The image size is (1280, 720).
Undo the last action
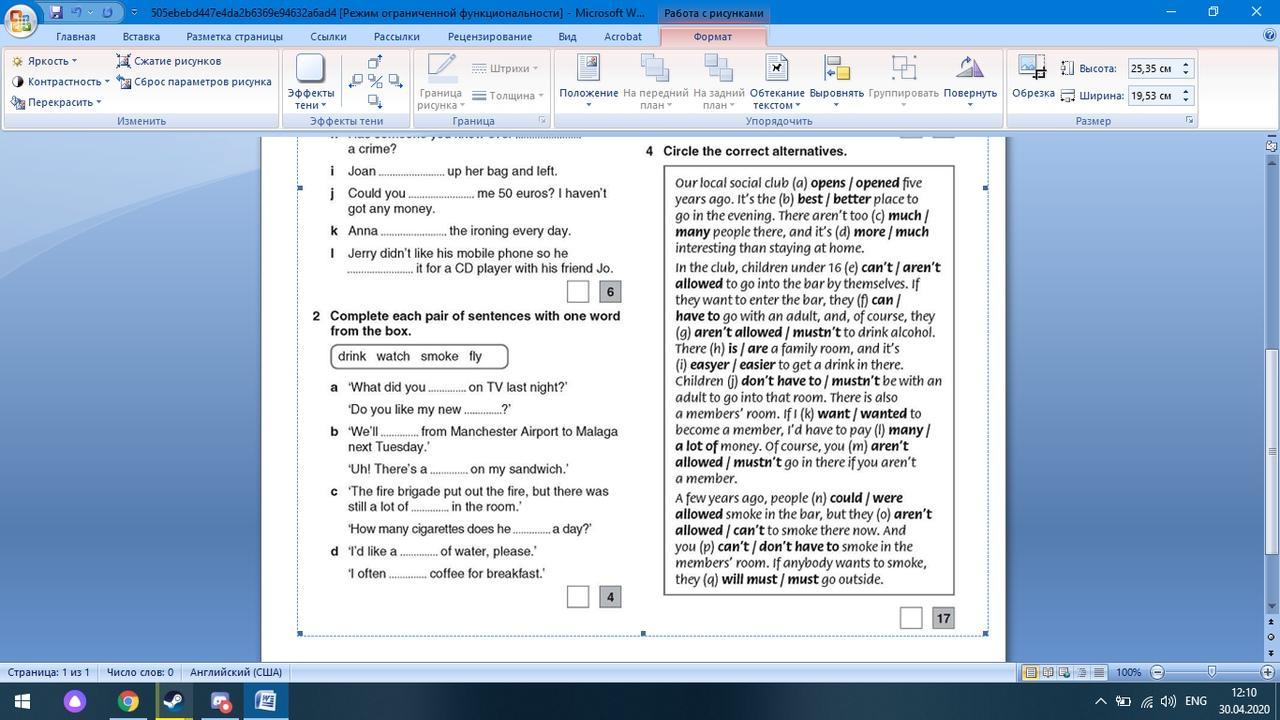coord(77,13)
